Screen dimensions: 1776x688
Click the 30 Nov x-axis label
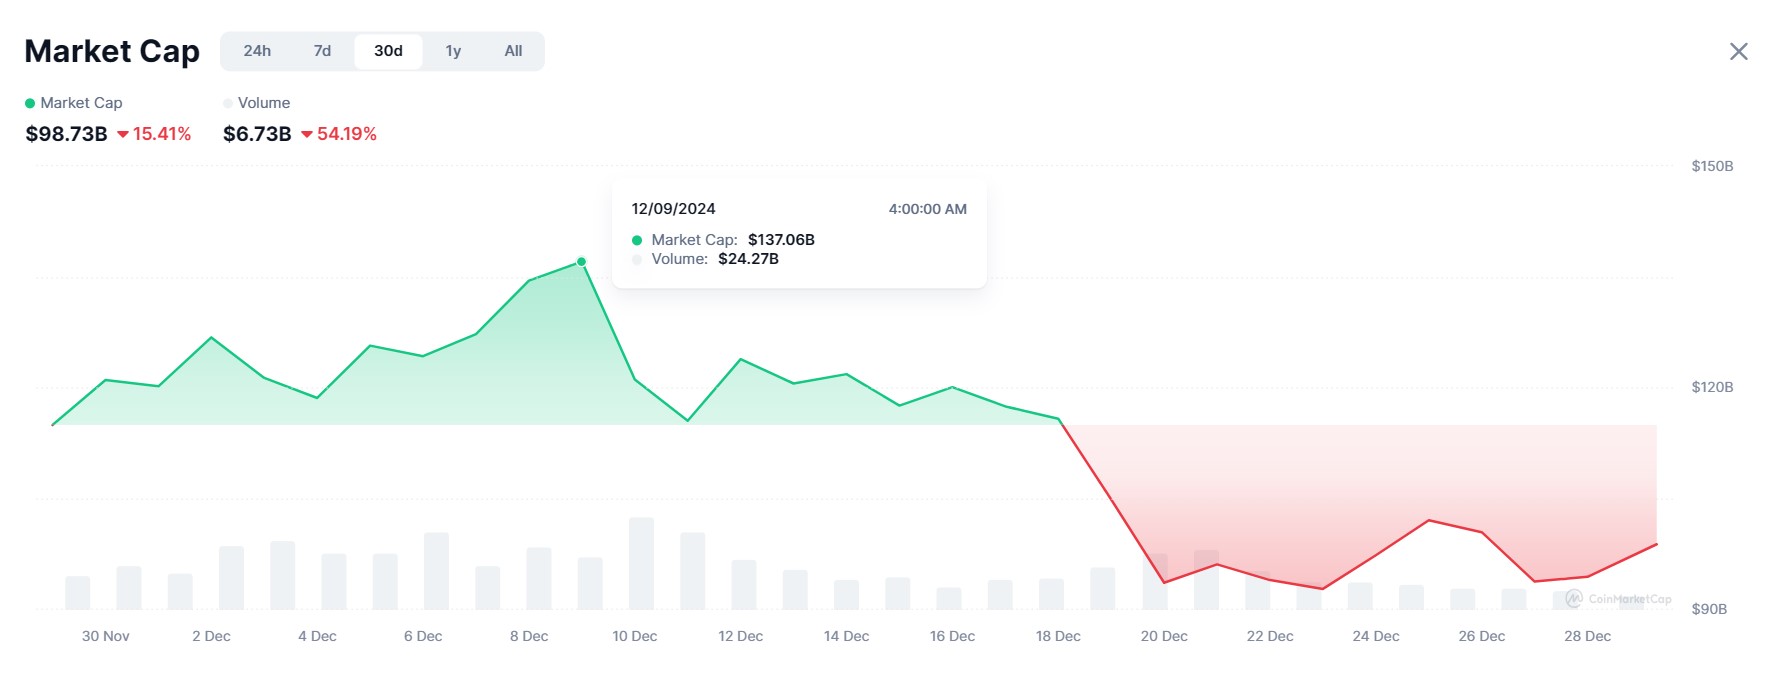[106, 636]
